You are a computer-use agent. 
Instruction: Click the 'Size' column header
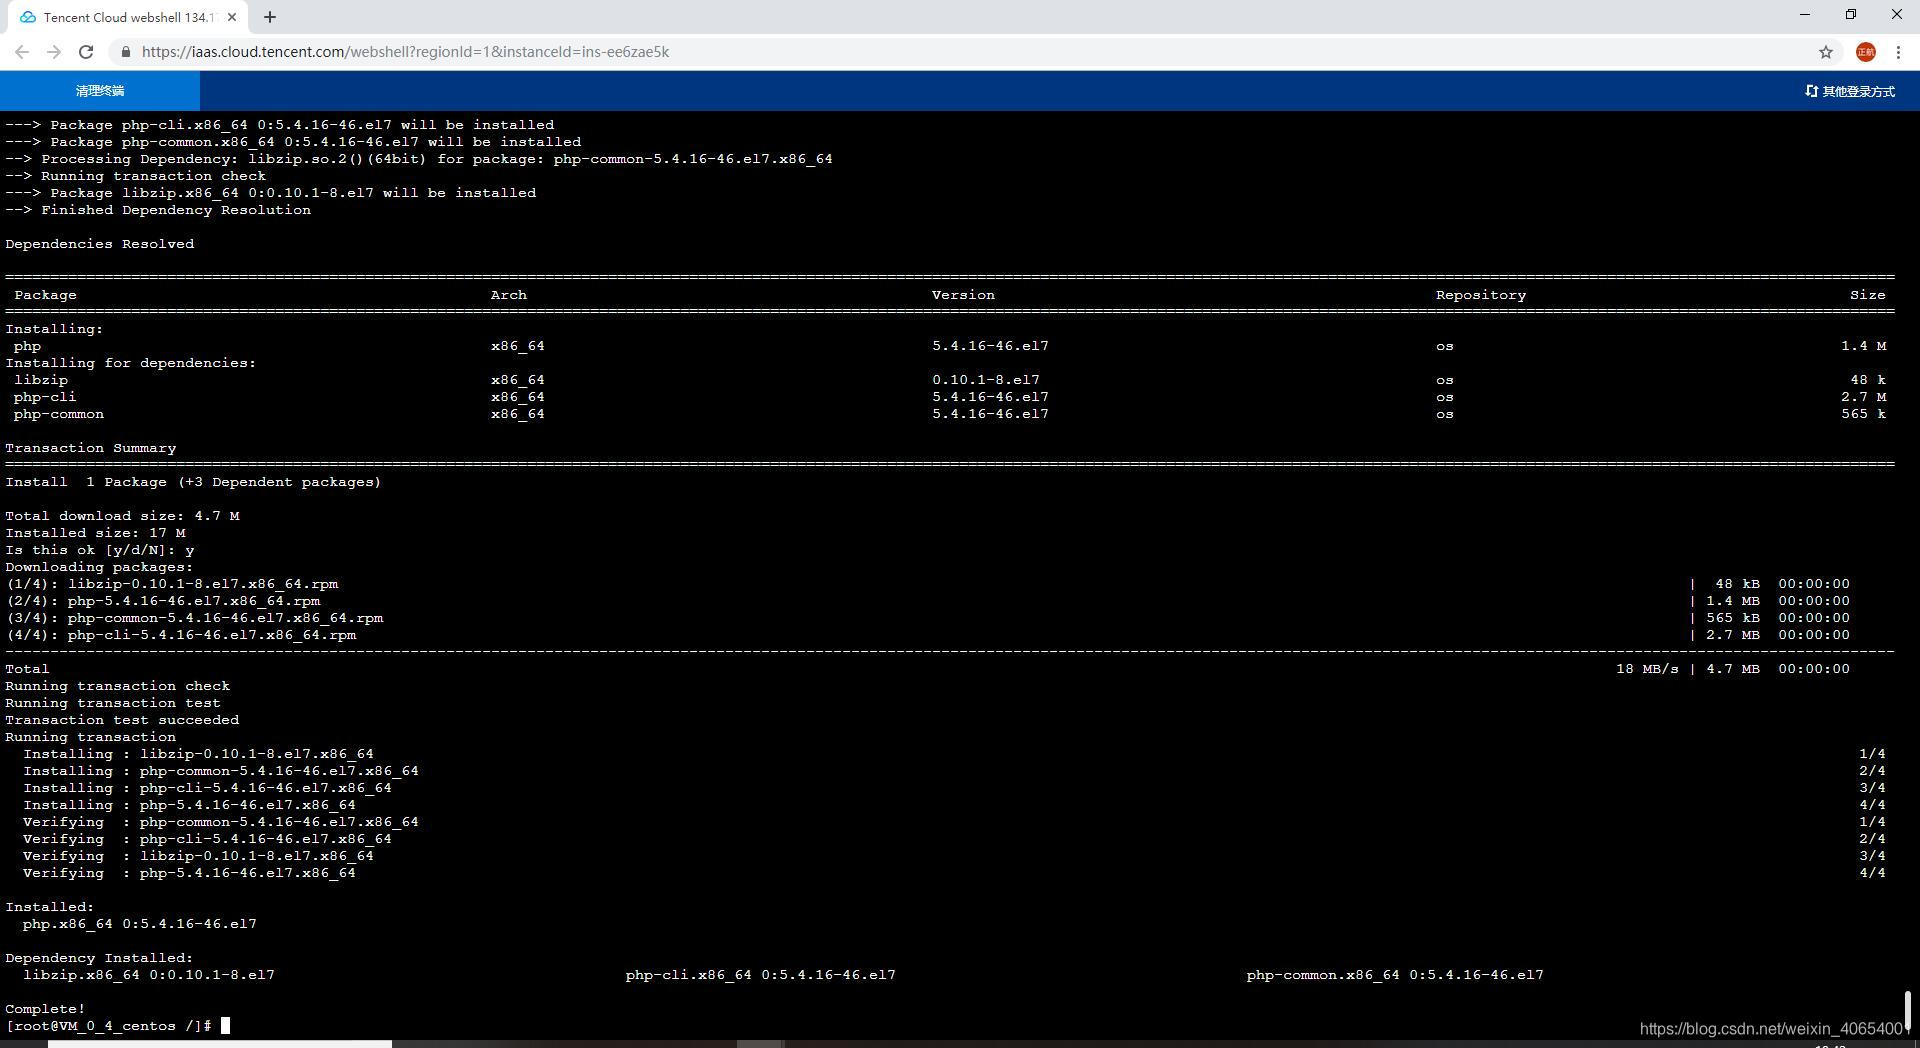(x=1867, y=295)
